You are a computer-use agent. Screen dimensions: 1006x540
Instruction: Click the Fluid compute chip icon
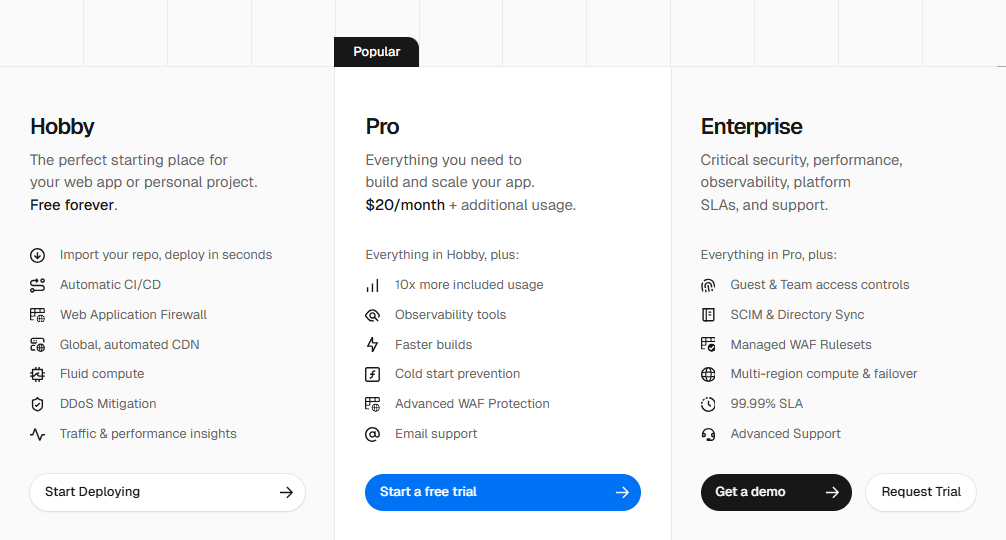click(x=38, y=374)
